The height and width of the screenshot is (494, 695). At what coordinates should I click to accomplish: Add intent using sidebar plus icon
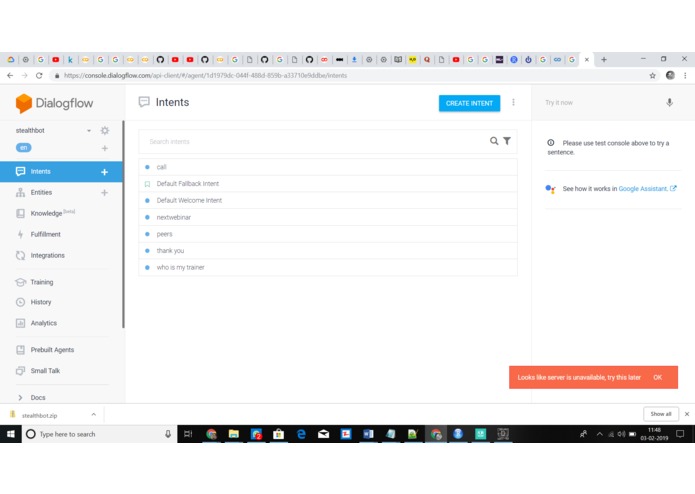coord(105,172)
